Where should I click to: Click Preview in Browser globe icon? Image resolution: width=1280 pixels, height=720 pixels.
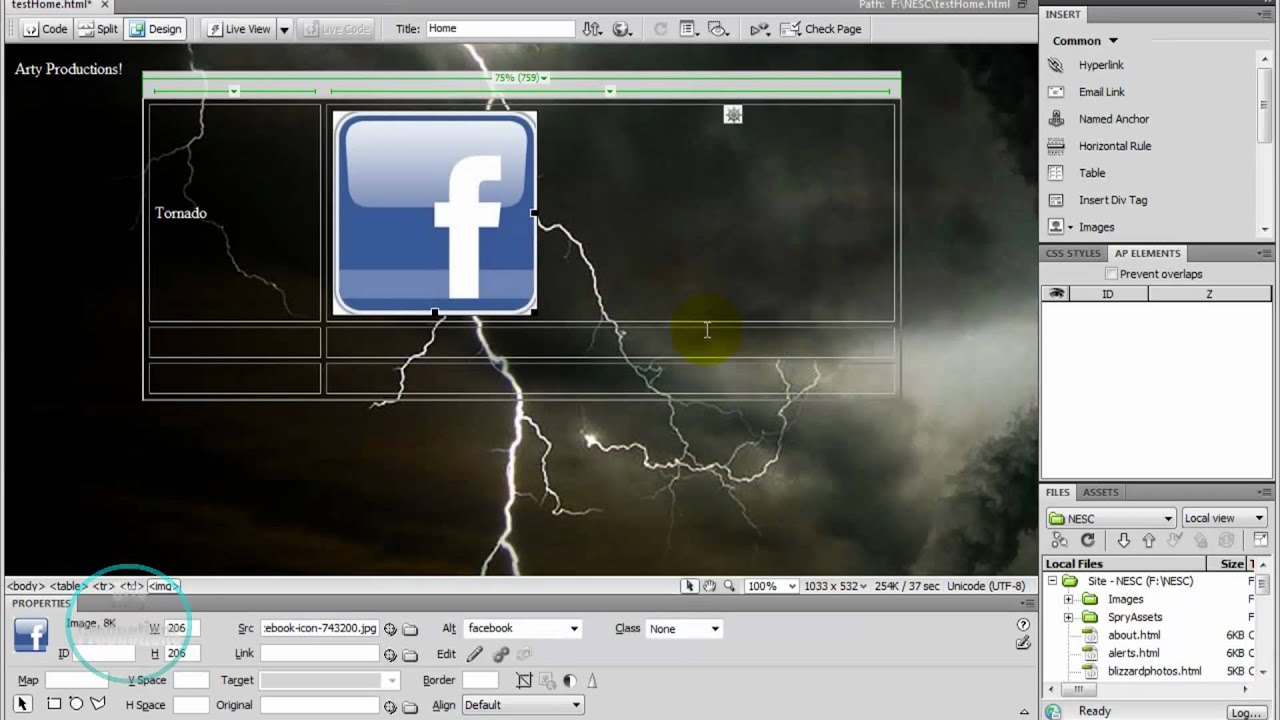point(623,29)
